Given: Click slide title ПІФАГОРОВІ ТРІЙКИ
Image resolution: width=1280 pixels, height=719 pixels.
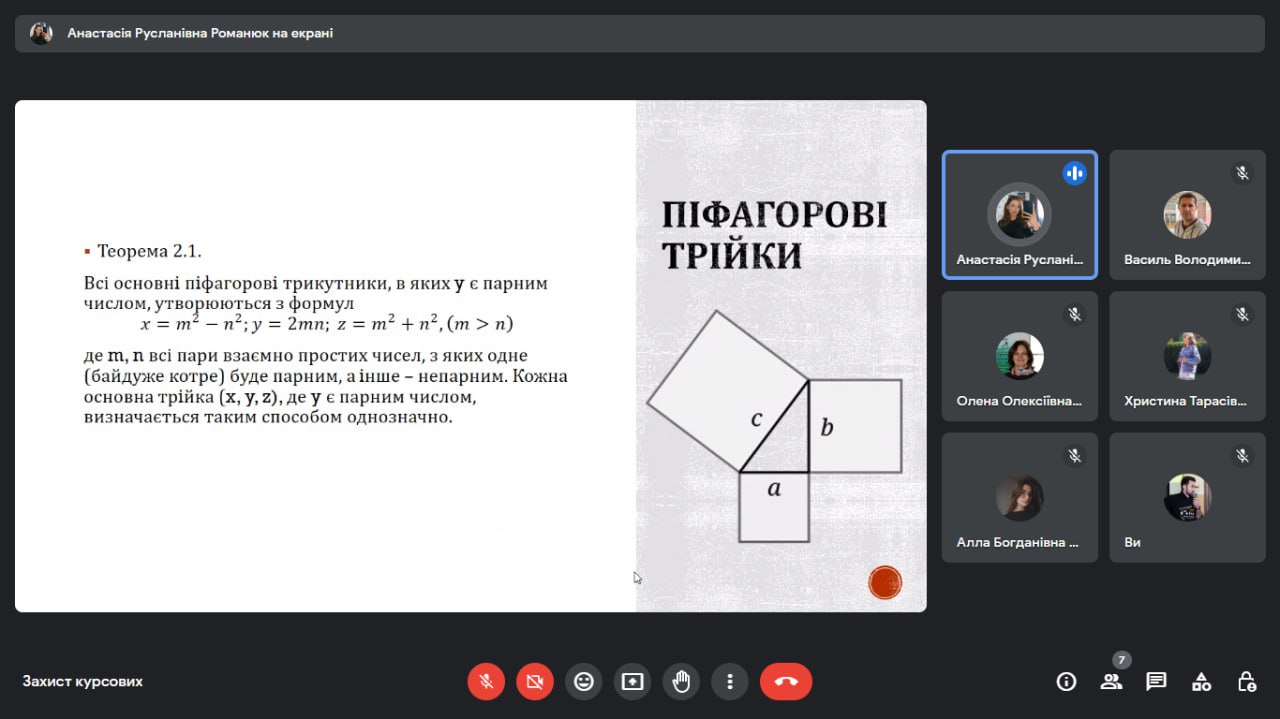Looking at the screenshot, I should [x=774, y=236].
